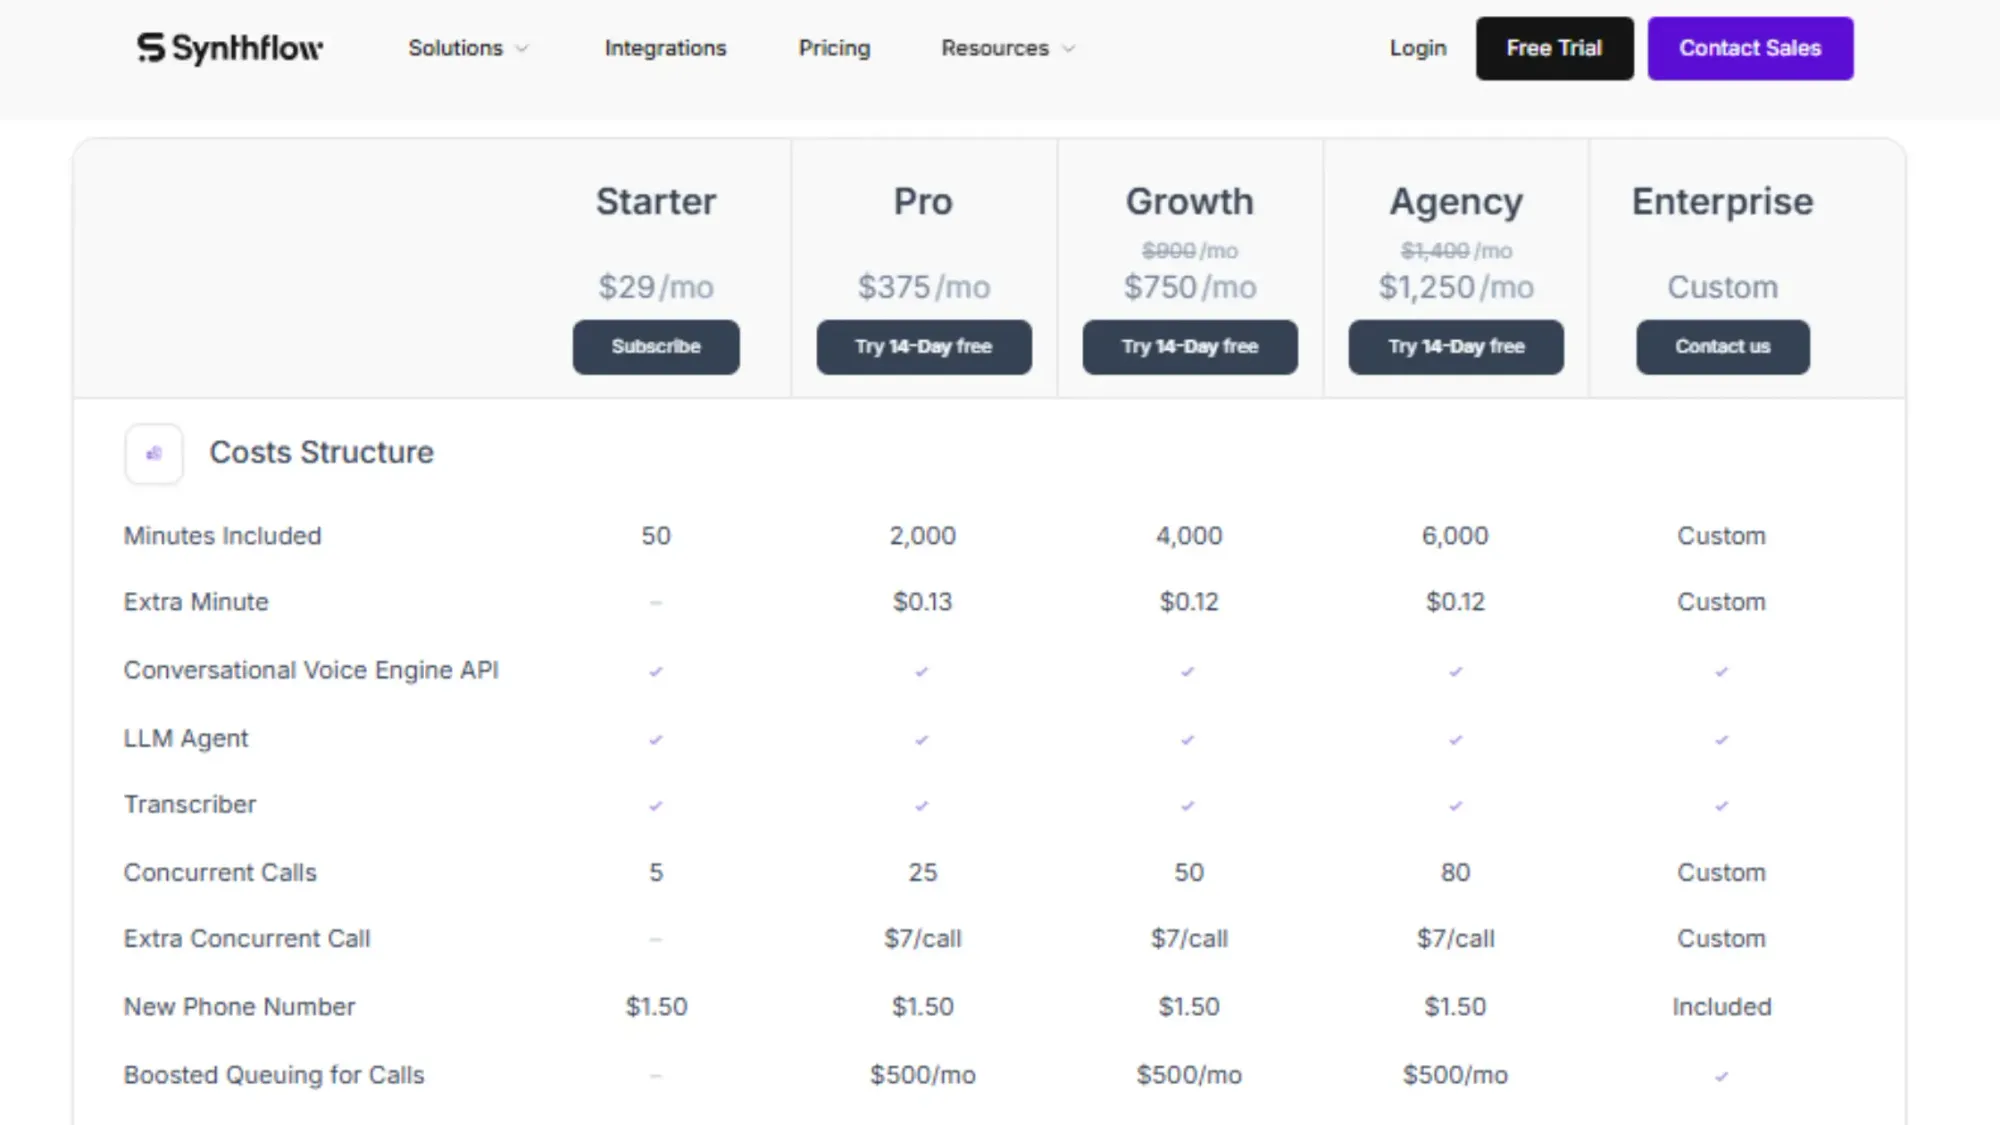Click the Synthflow logo
Screen dimensions: 2000x1125
[x=229, y=48]
